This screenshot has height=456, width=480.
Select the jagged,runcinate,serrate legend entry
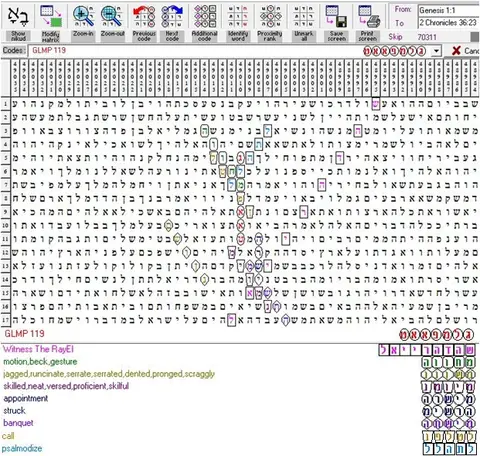(x=109, y=374)
